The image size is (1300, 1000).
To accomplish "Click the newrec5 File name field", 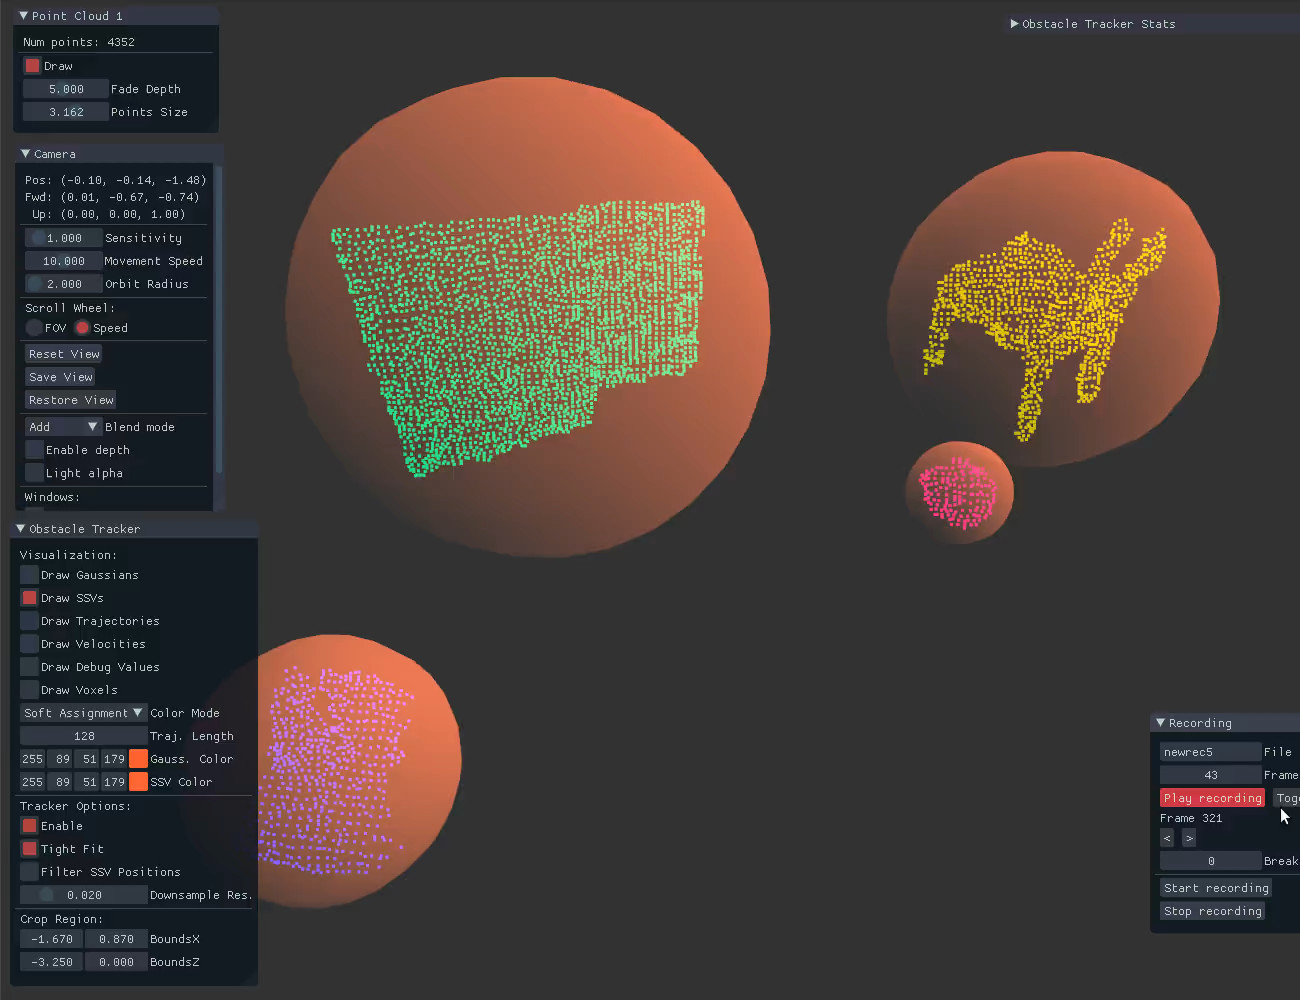I will click(x=1209, y=751).
